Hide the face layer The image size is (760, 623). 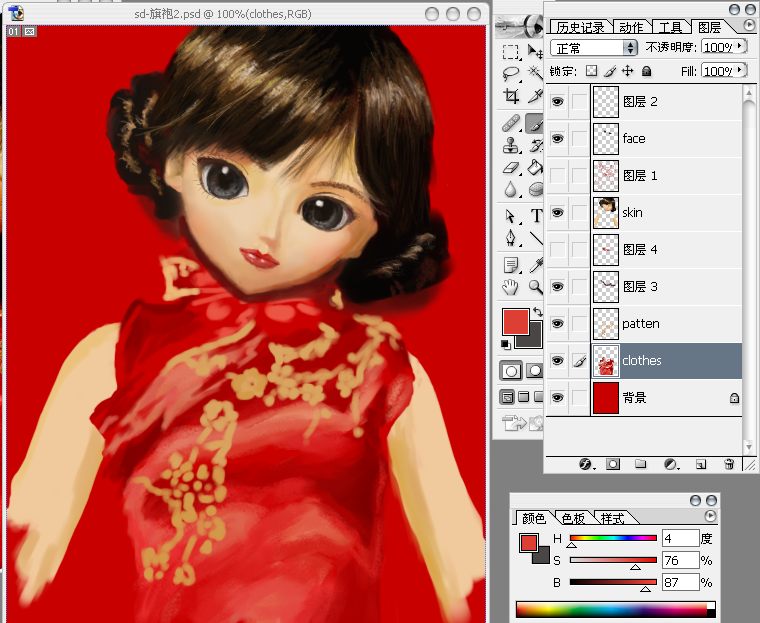557,139
